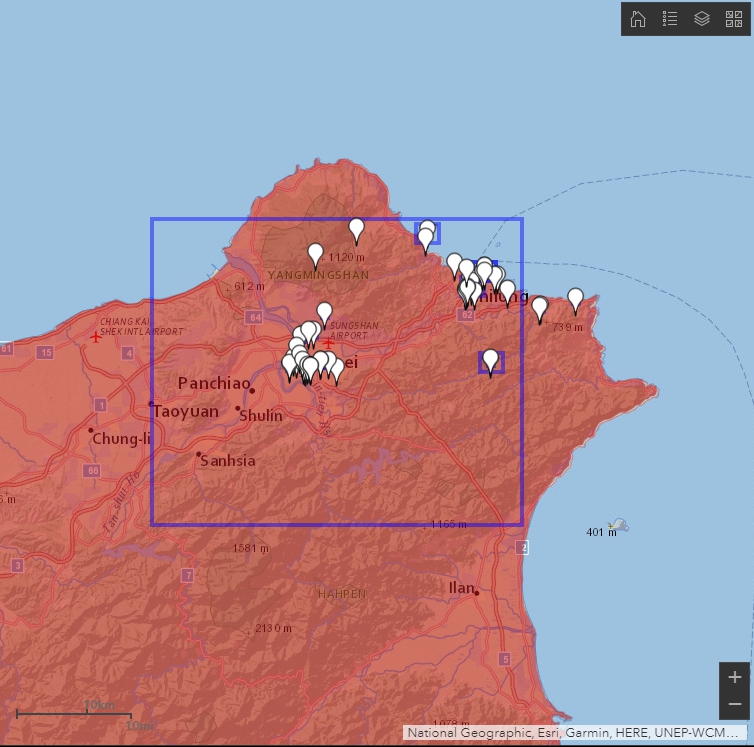
Task: Click the highway 15 shield near the airport
Action: pos(46,353)
